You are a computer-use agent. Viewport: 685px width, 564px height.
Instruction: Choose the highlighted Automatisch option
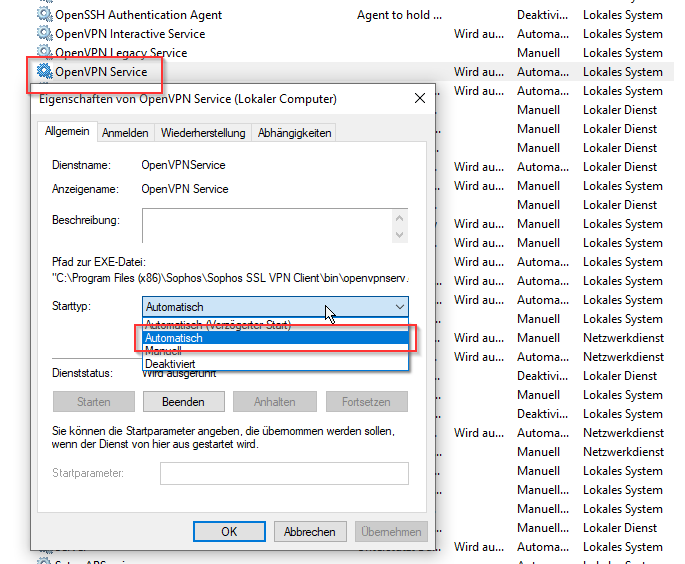275,338
